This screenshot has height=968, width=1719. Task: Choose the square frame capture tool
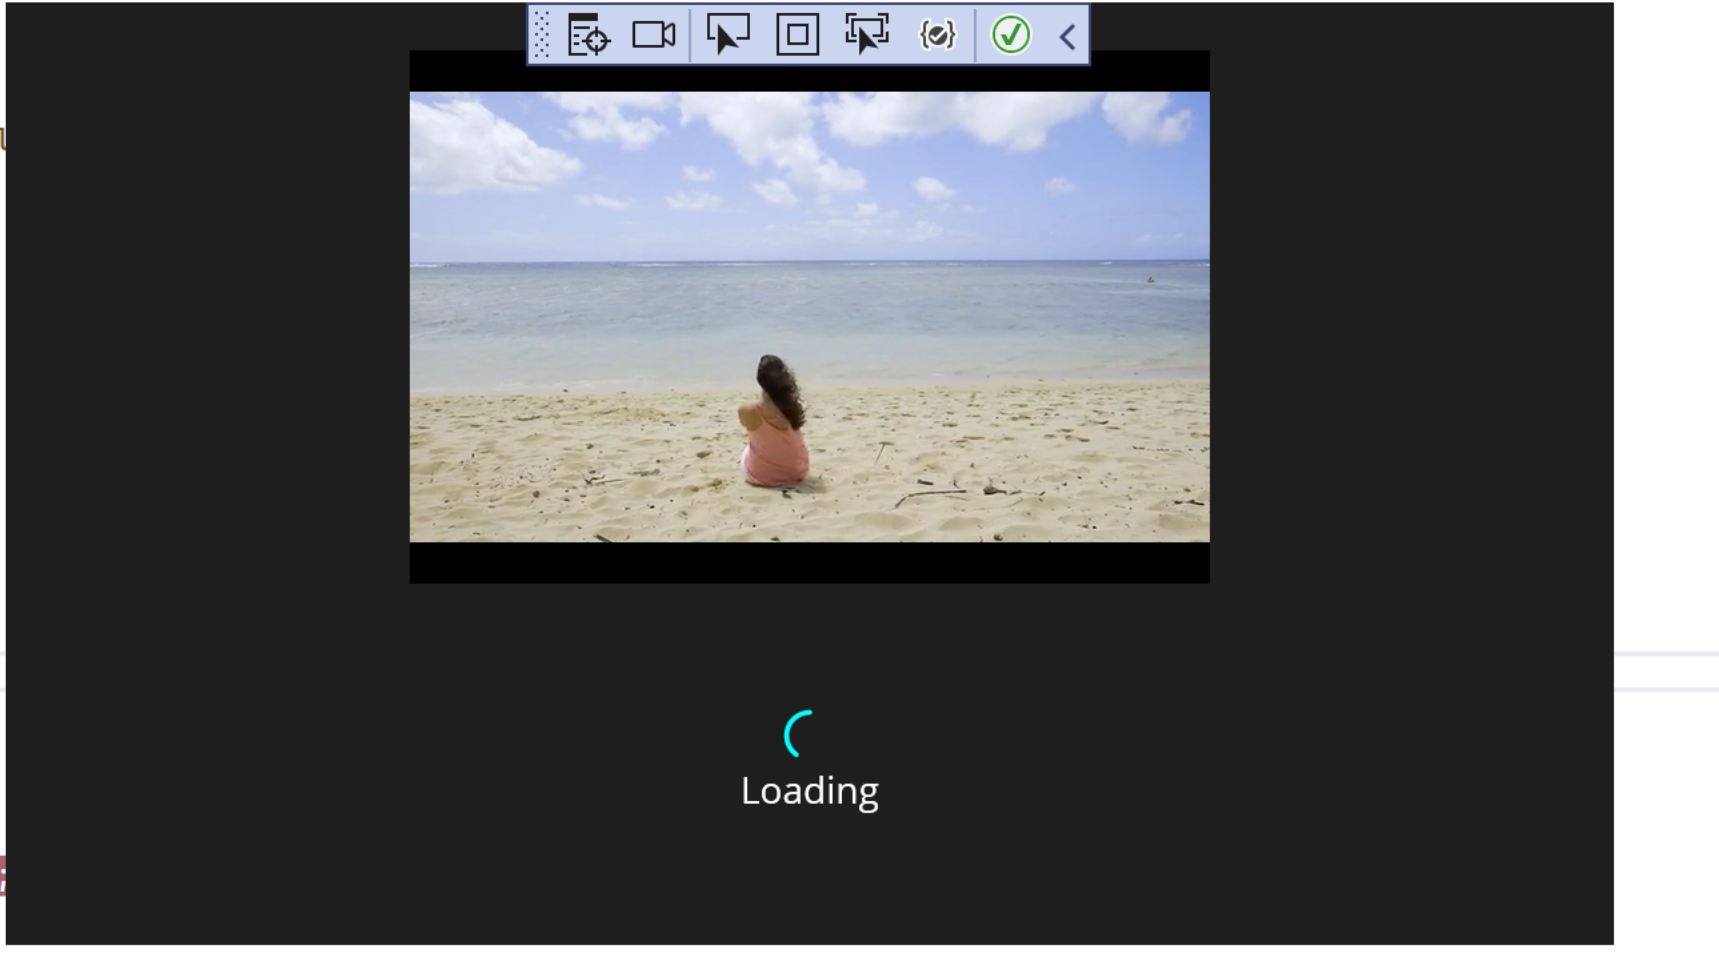tap(797, 35)
